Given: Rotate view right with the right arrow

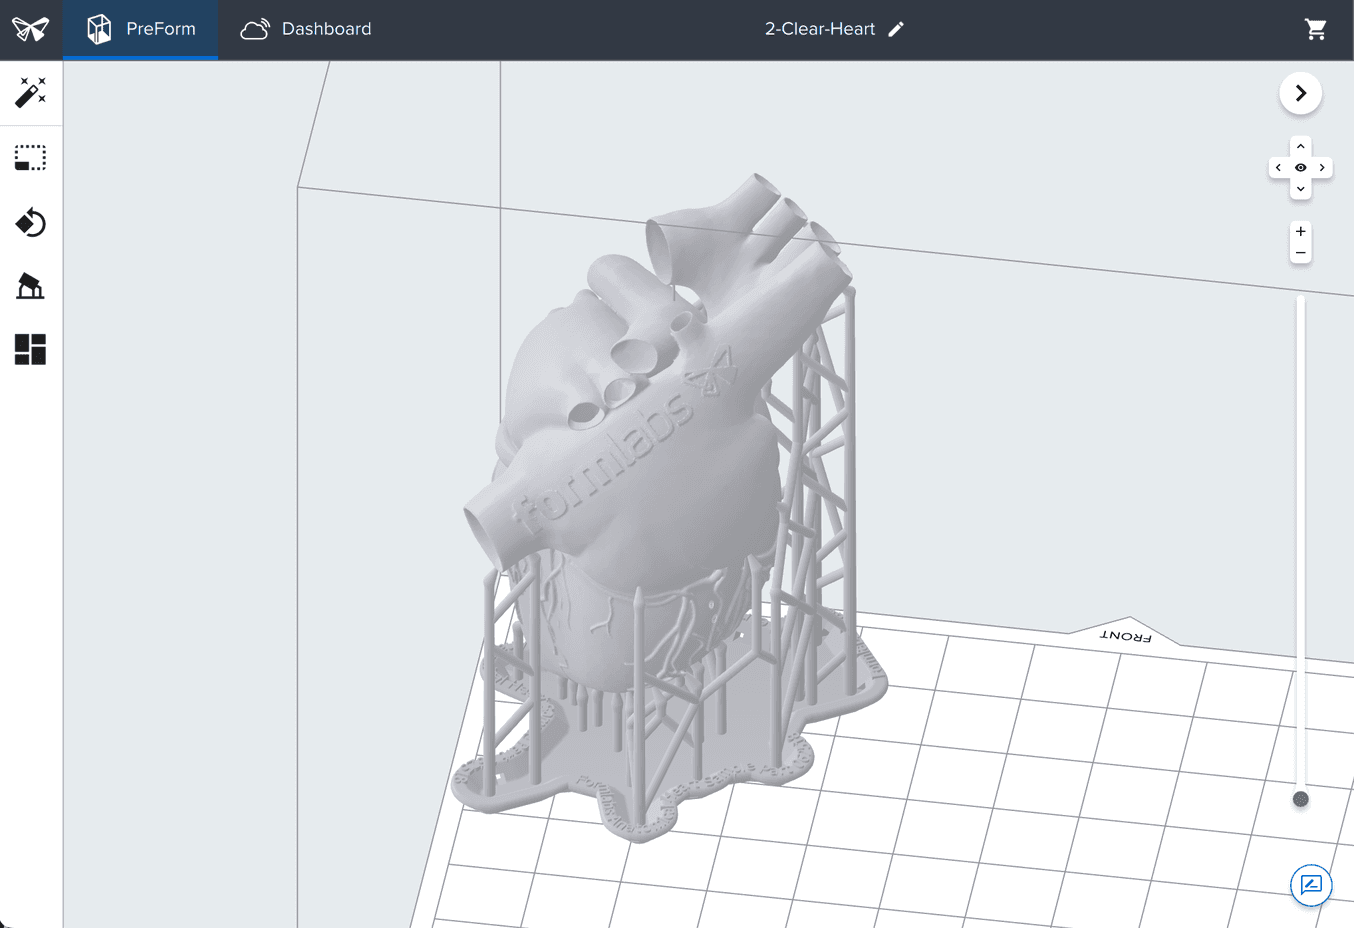Looking at the screenshot, I should click(x=1322, y=167).
